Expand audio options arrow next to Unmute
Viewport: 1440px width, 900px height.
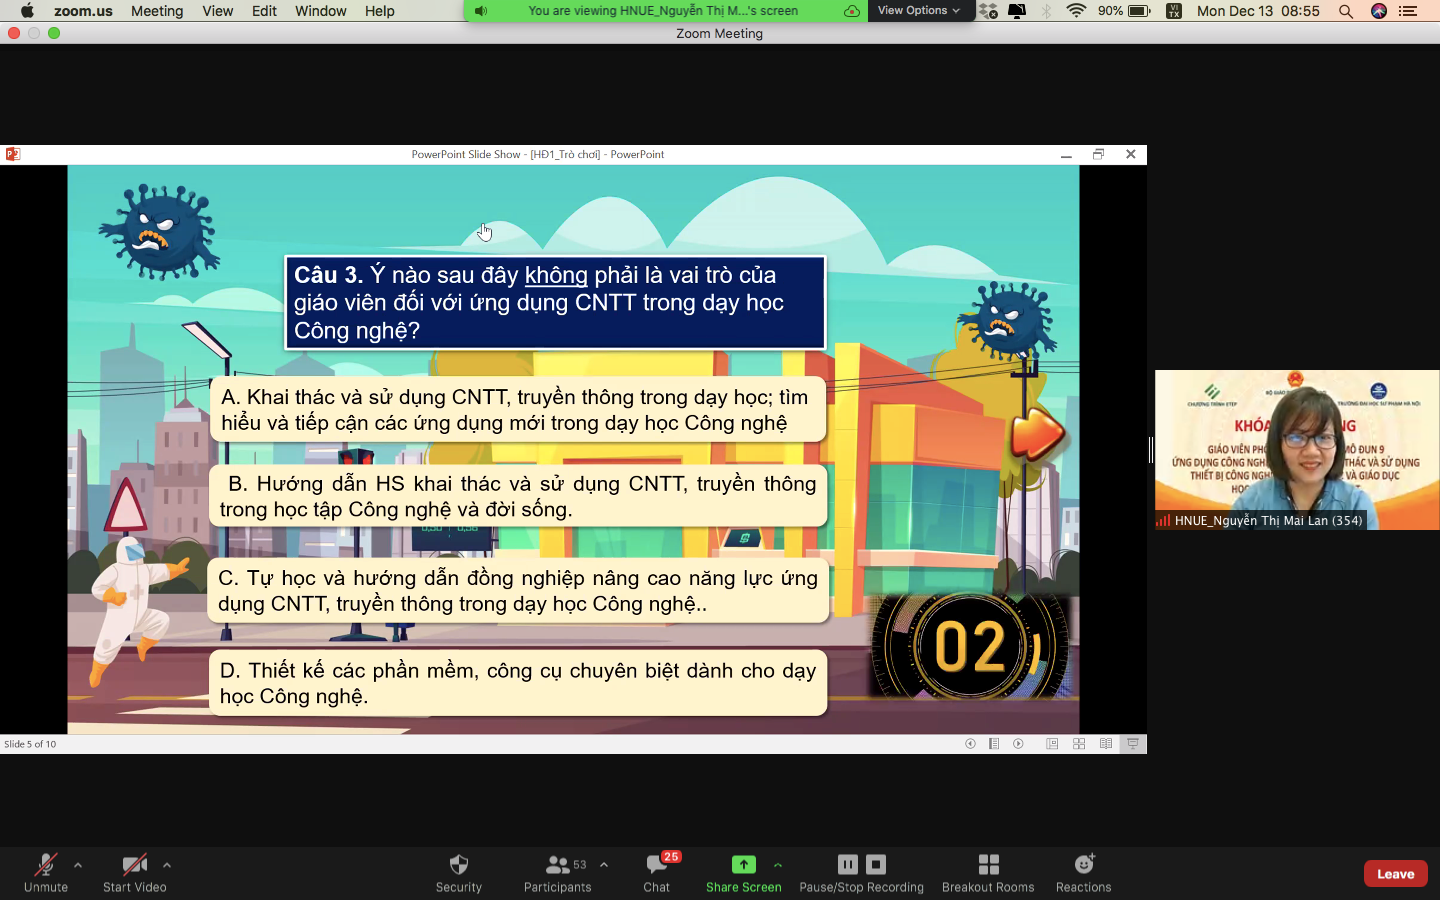[78, 865]
